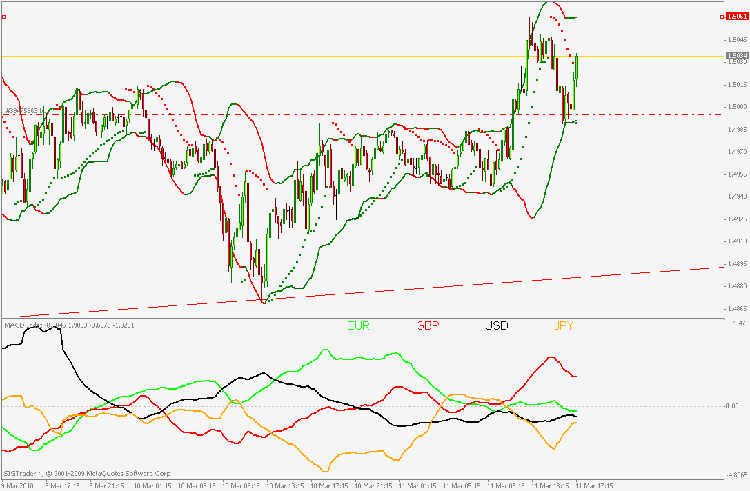Screen dimensions: 750x491
Task: Click the red GBP legend label
Action: click(x=428, y=326)
